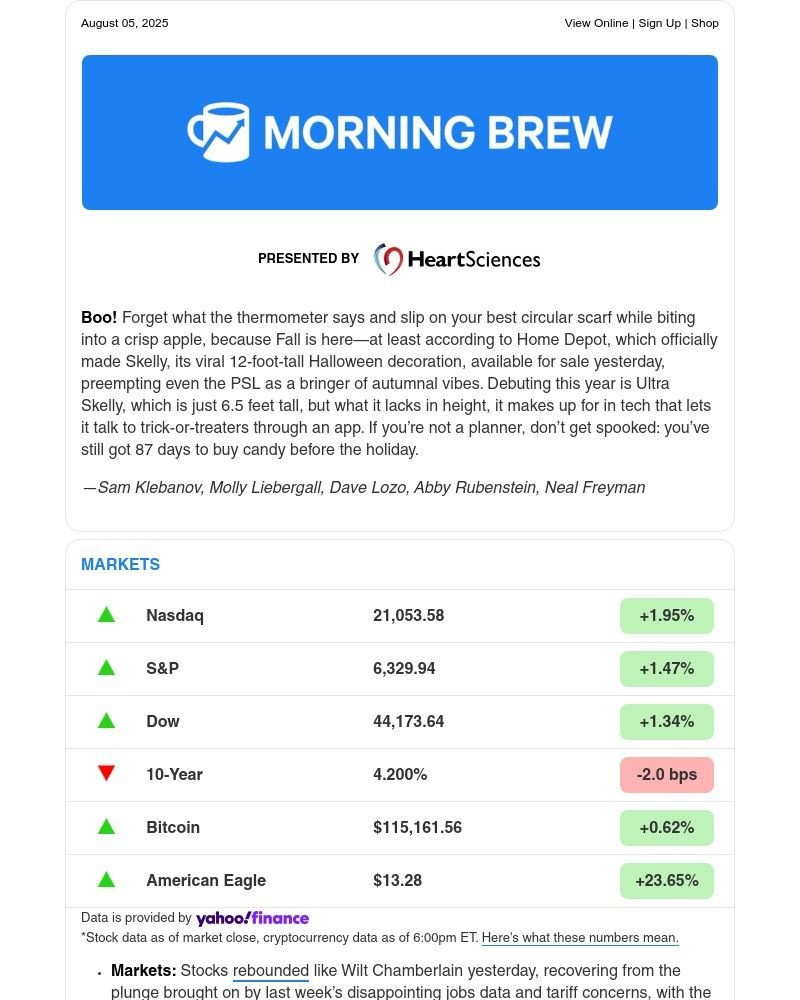The image size is (800, 1000).
Task: Click the red down arrow beside 10-Year
Action: (106, 773)
